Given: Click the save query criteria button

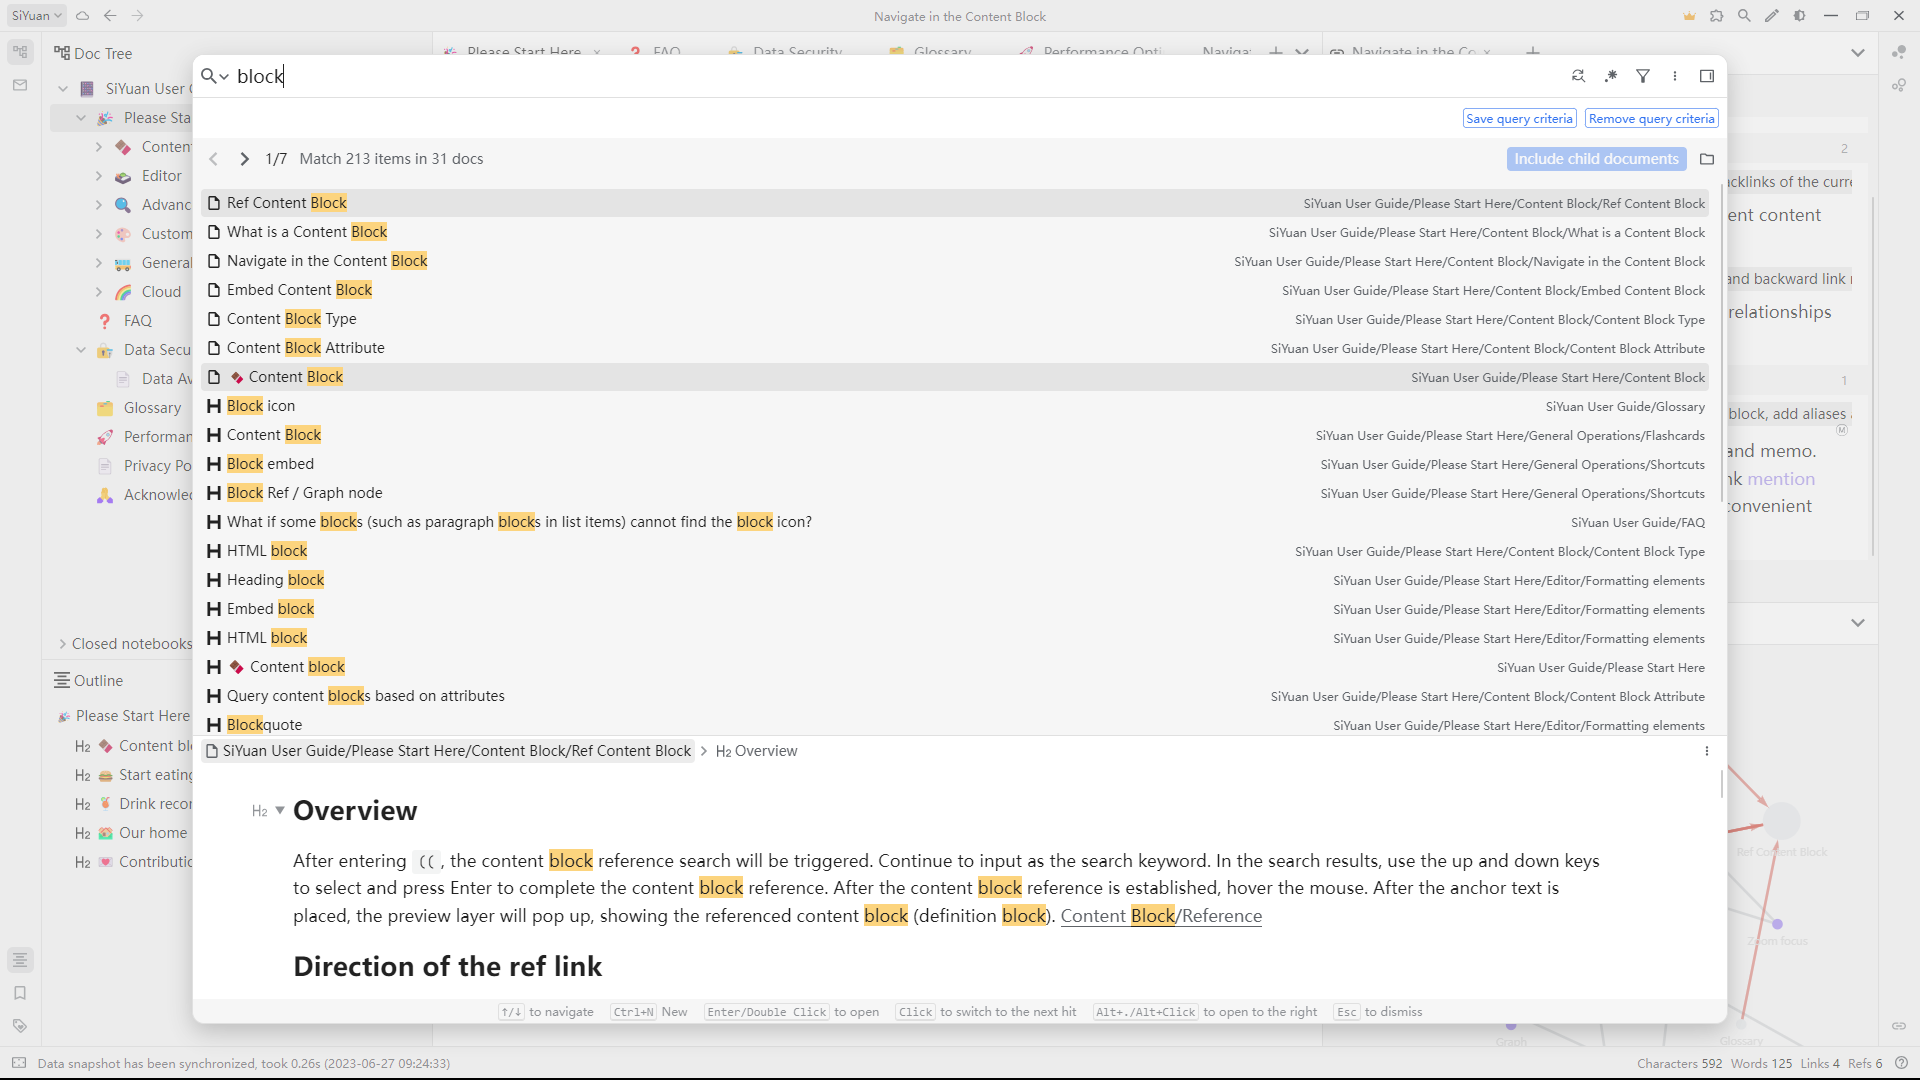Looking at the screenshot, I should click(1520, 119).
